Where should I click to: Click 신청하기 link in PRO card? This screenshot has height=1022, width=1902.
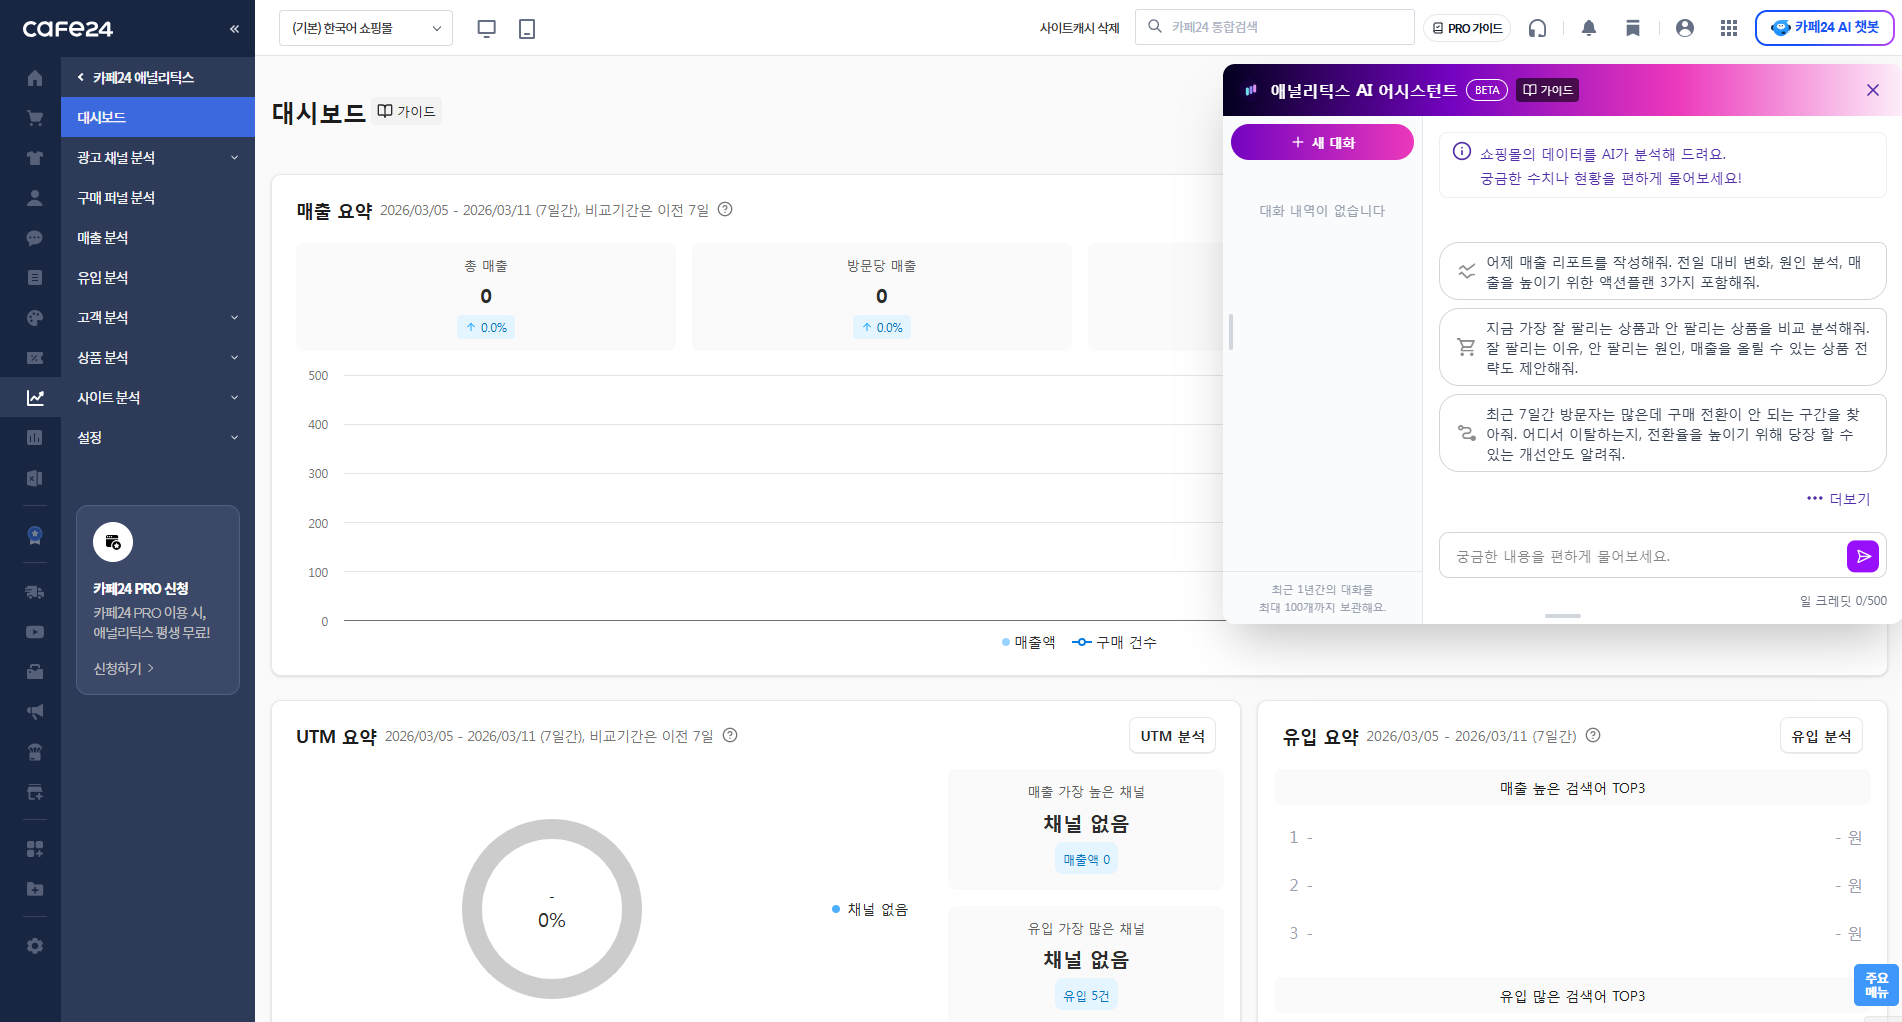(123, 668)
